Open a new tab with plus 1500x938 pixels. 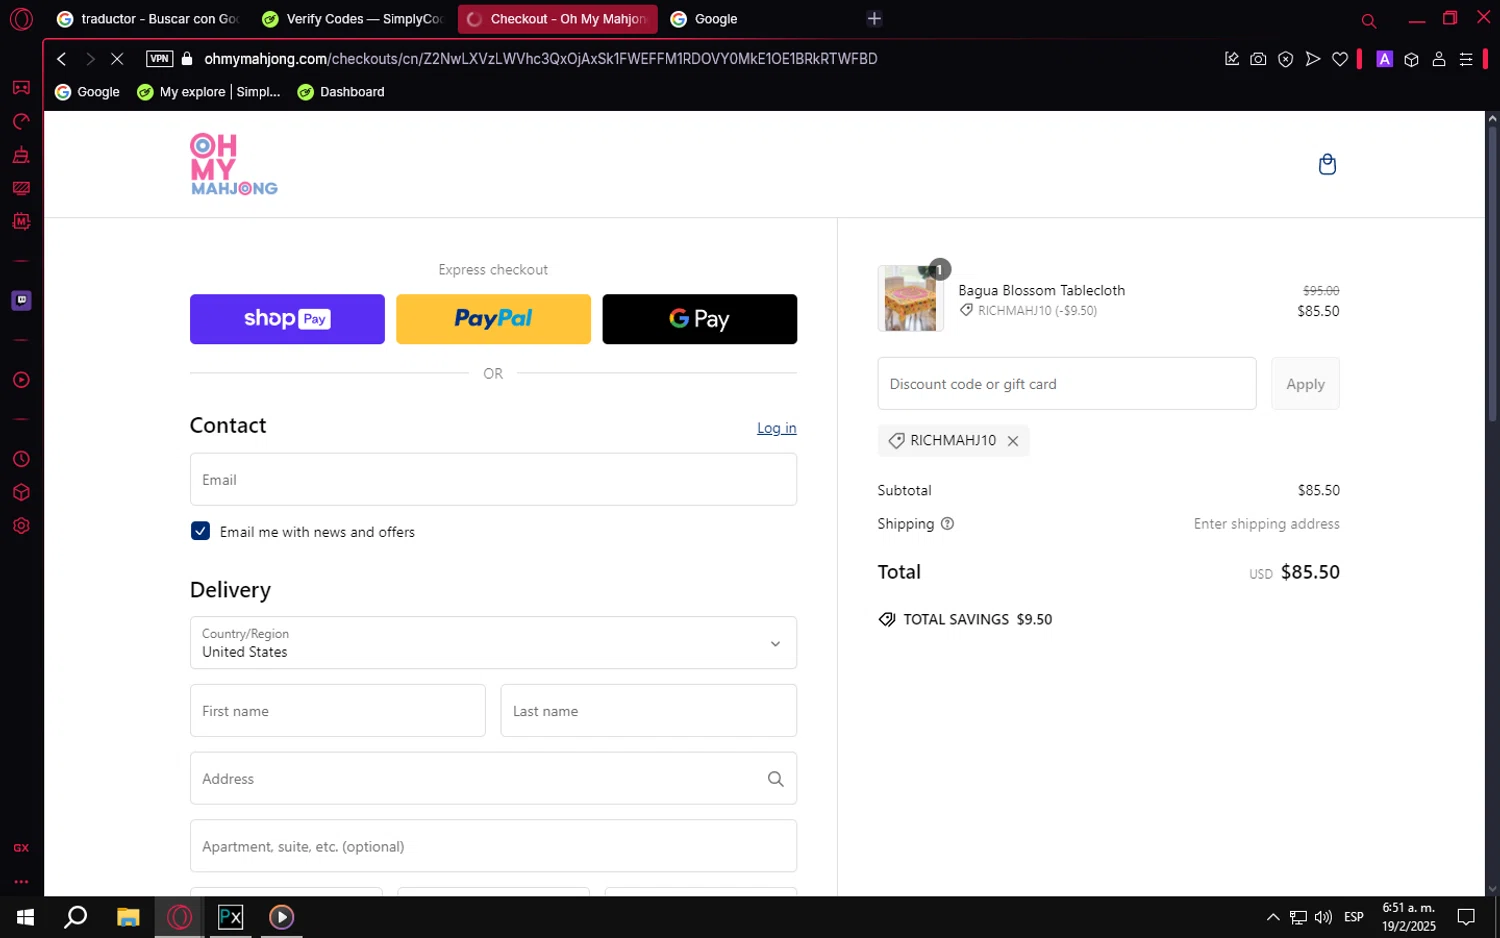tap(874, 19)
